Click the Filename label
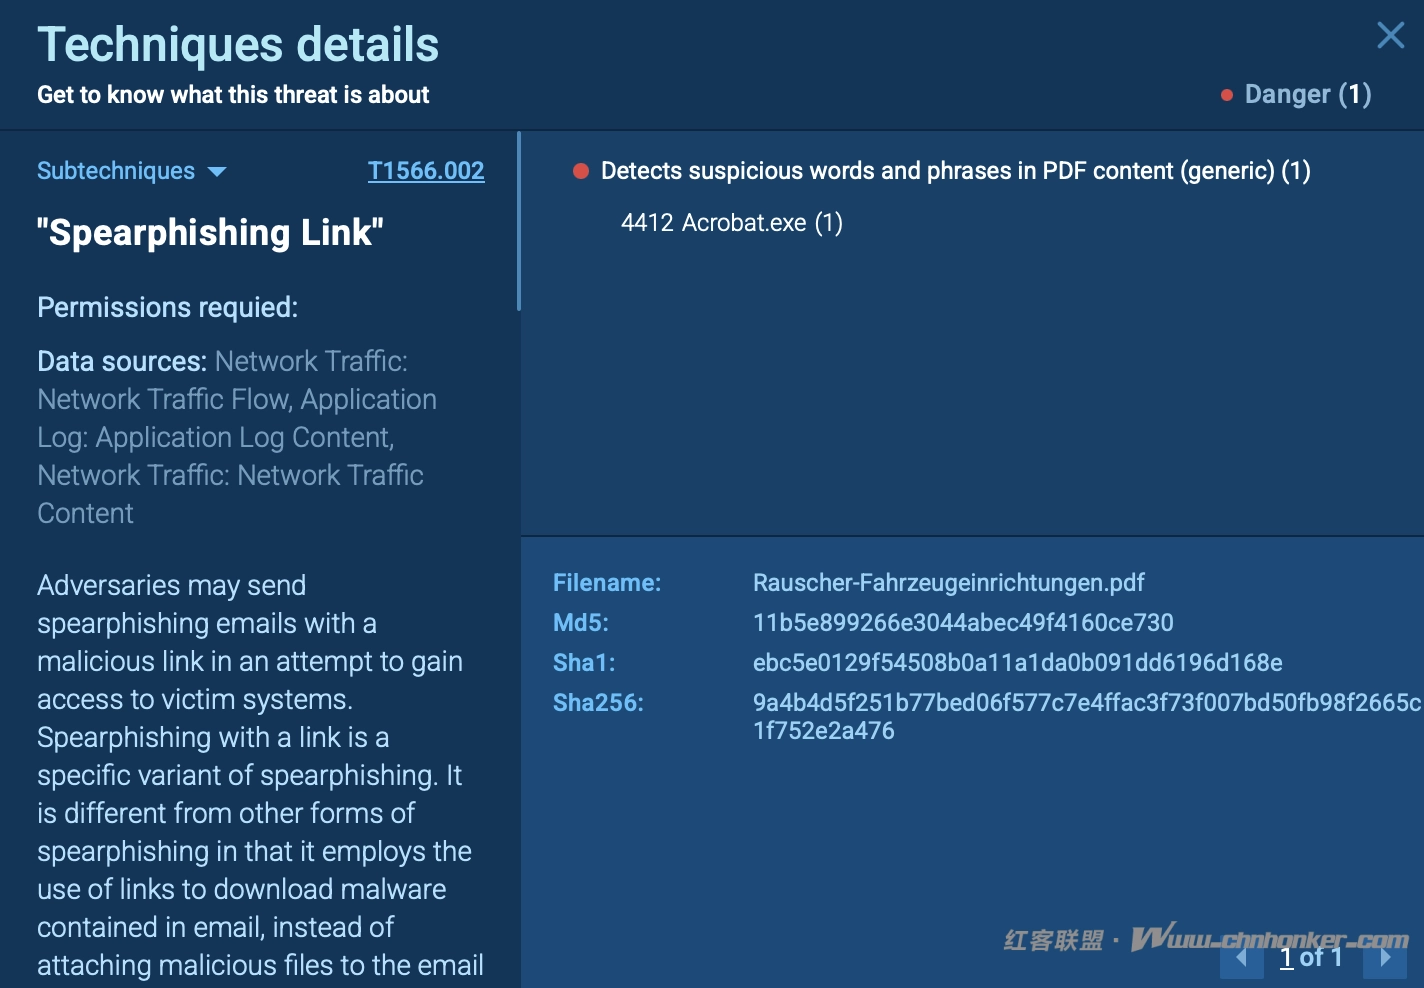1424x988 pixels. (x=607, y=583)
